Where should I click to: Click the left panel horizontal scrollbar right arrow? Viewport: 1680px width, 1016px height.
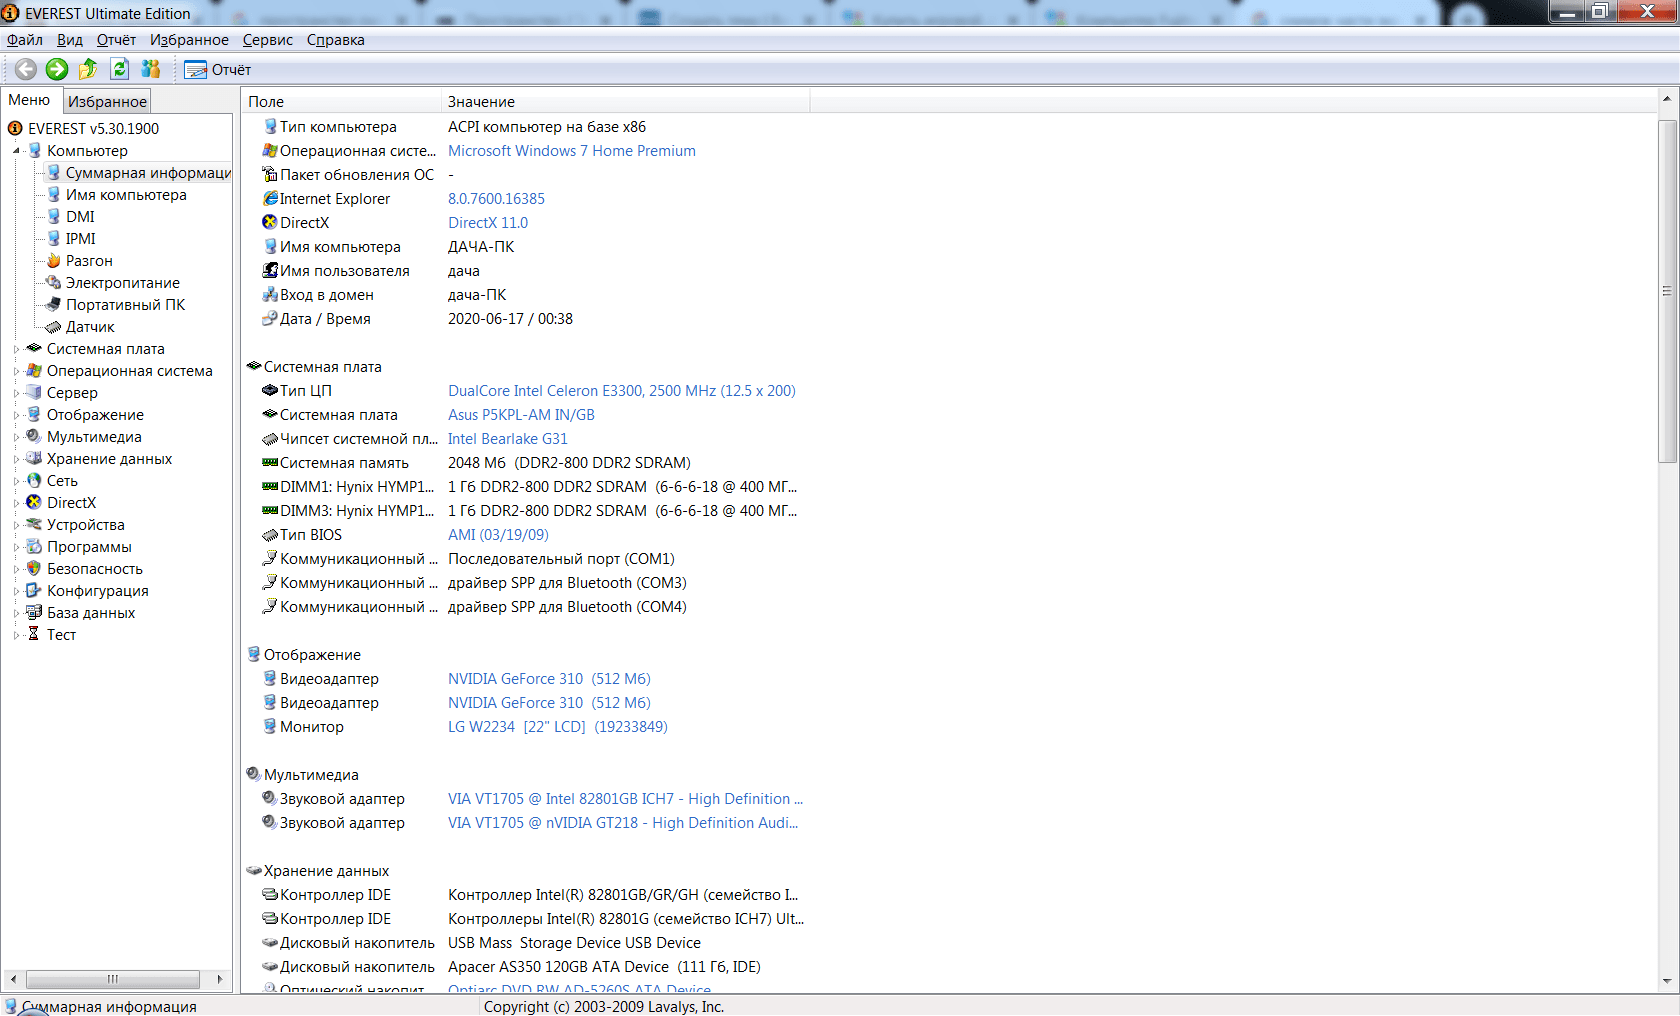pos(219,979)
